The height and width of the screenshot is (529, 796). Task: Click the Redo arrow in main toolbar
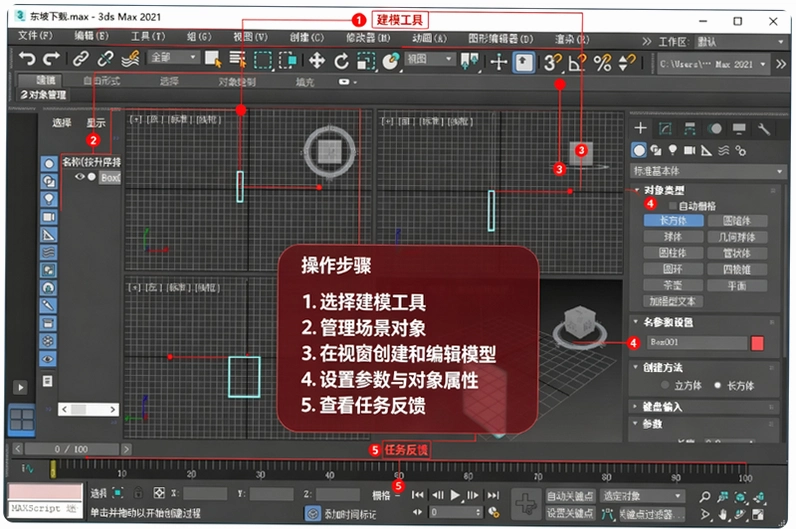[52, 60]
